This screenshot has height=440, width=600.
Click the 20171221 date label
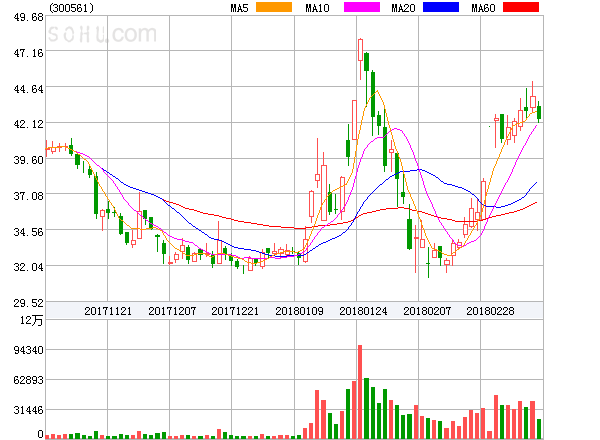pyautogui.click(x=235, y=311)
